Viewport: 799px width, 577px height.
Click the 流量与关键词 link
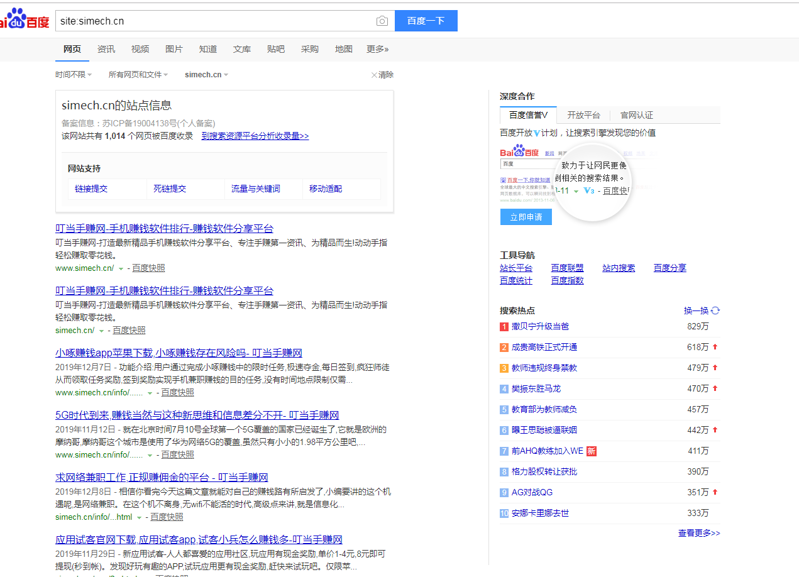click(256, 189)
